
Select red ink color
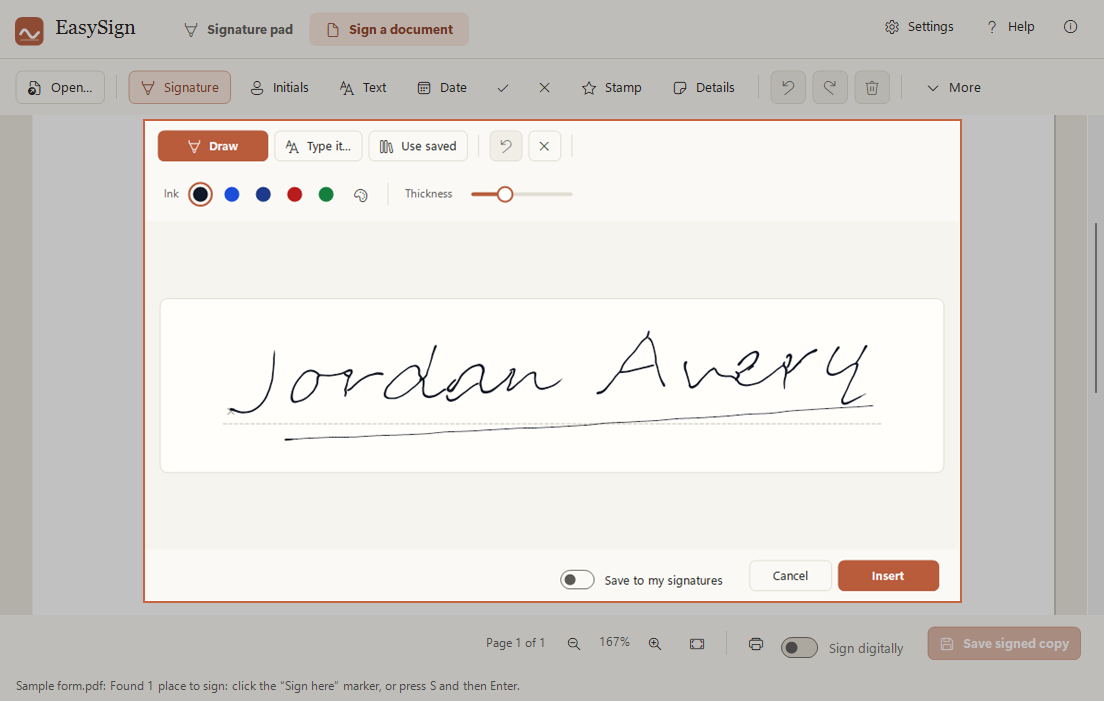pyautogui.click(x=294, y=194)
